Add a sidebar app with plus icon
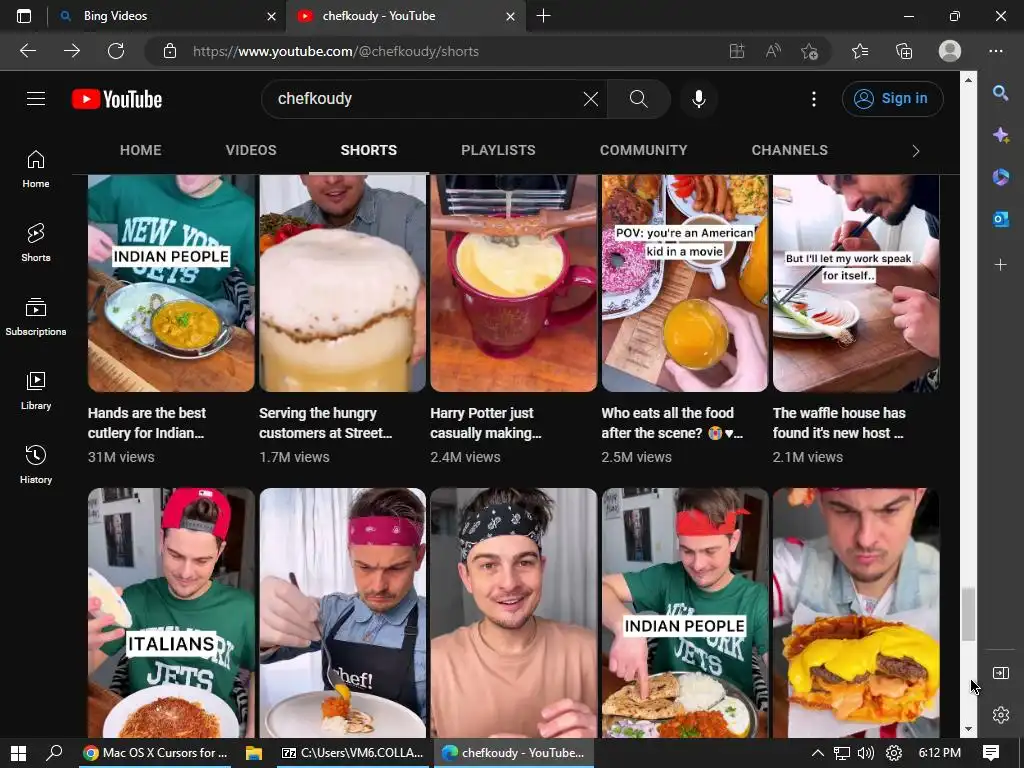1024x768 pixels. point(1000,264)
